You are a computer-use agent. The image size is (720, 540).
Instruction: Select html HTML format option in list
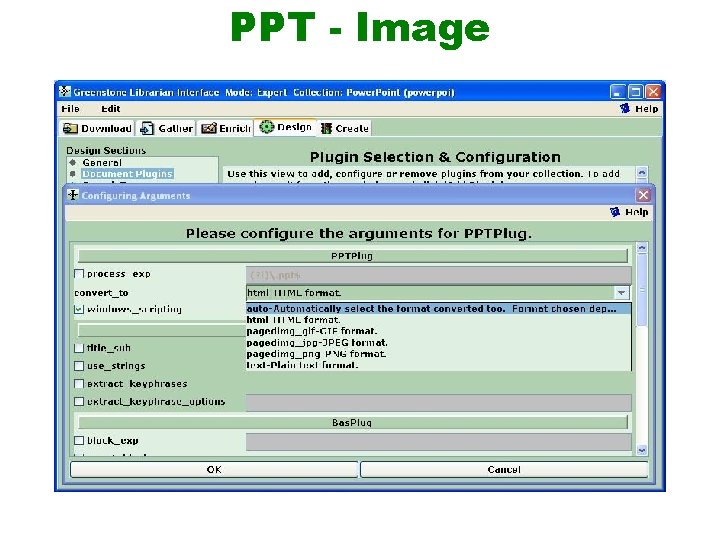click(x=438, y=320)
